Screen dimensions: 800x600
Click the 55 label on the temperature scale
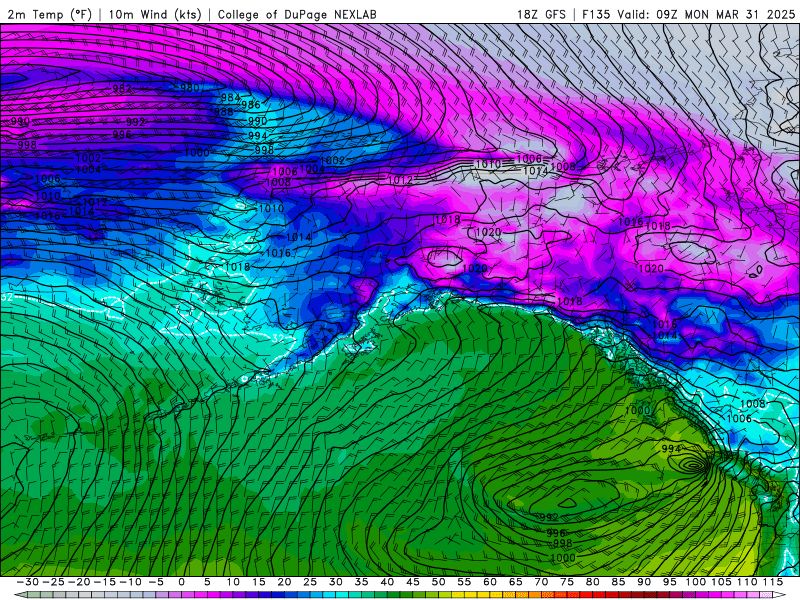click(x=464, y=582)
